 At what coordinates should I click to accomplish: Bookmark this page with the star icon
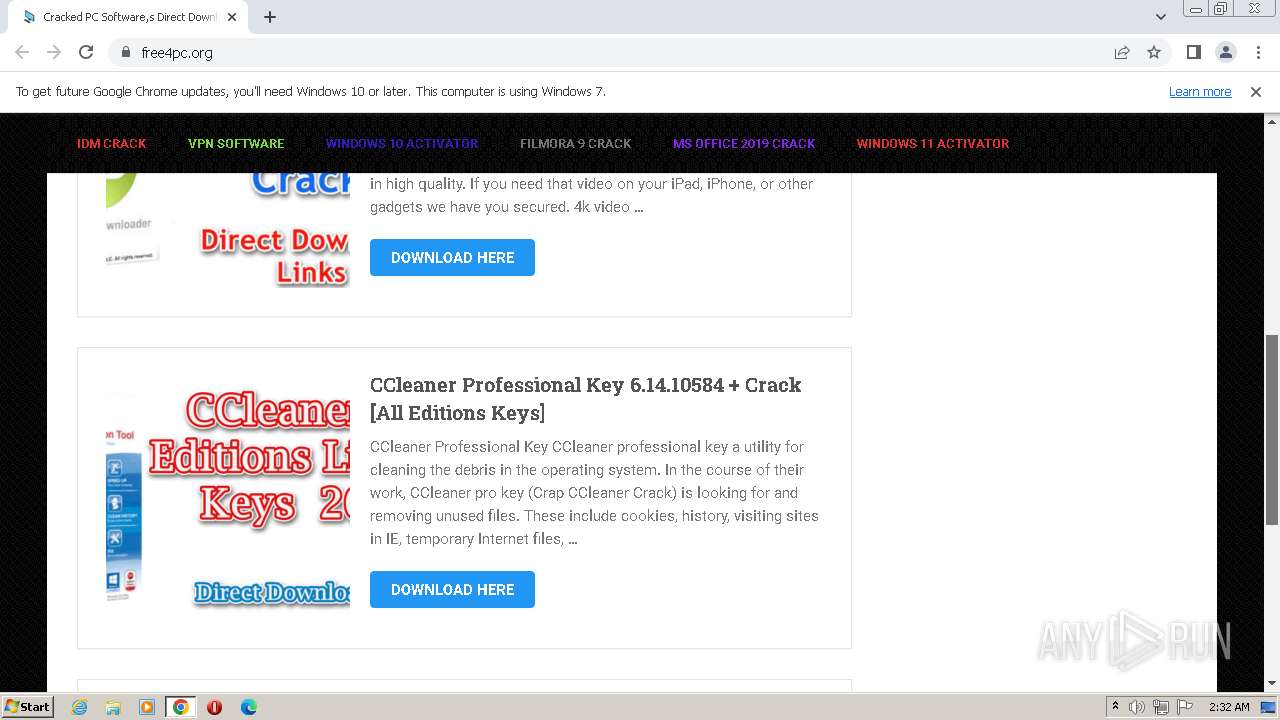[1154, 52]
